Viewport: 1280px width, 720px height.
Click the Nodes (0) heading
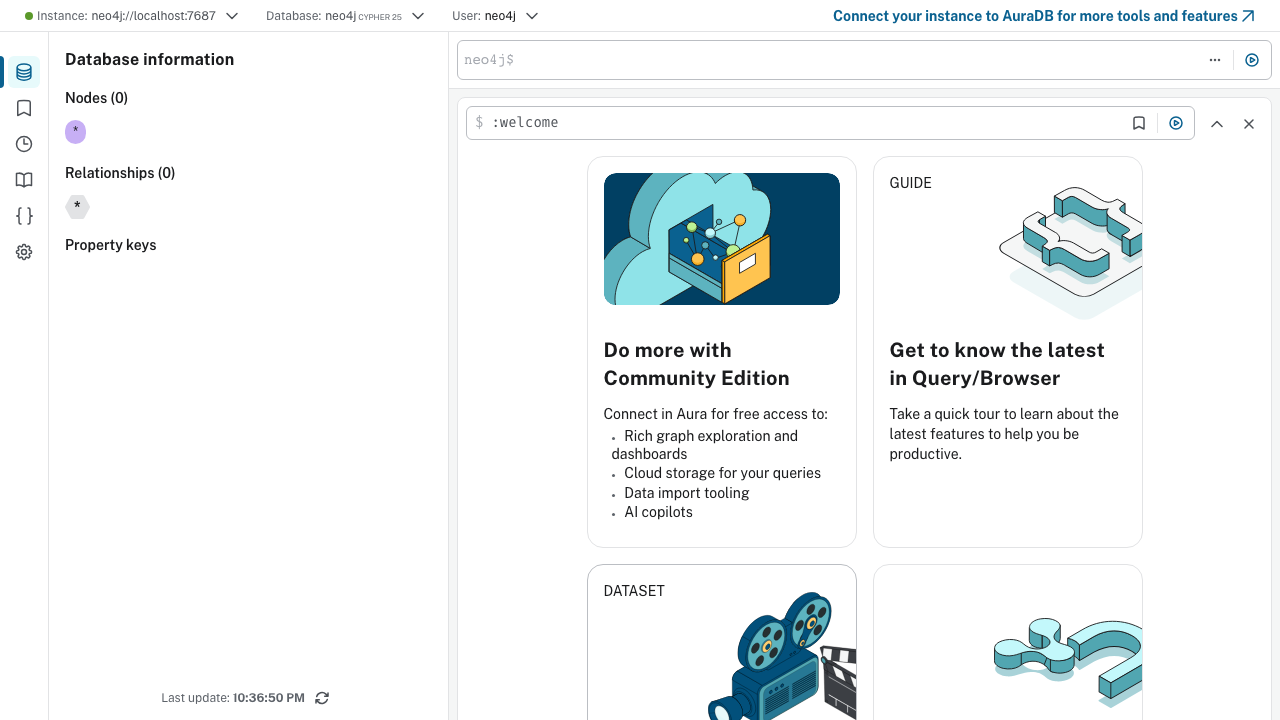pos(96,98)
